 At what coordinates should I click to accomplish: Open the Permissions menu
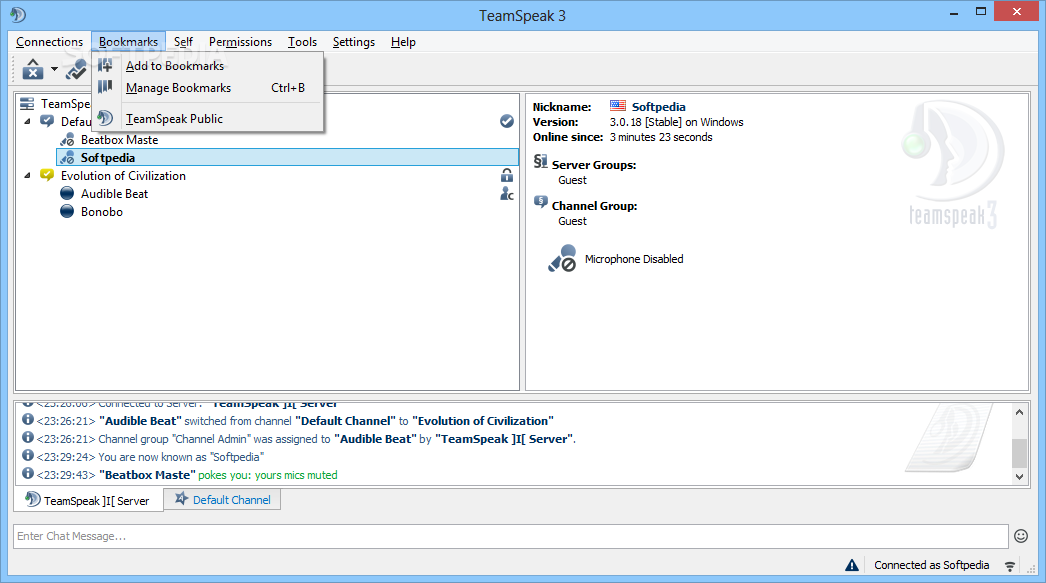240,41
